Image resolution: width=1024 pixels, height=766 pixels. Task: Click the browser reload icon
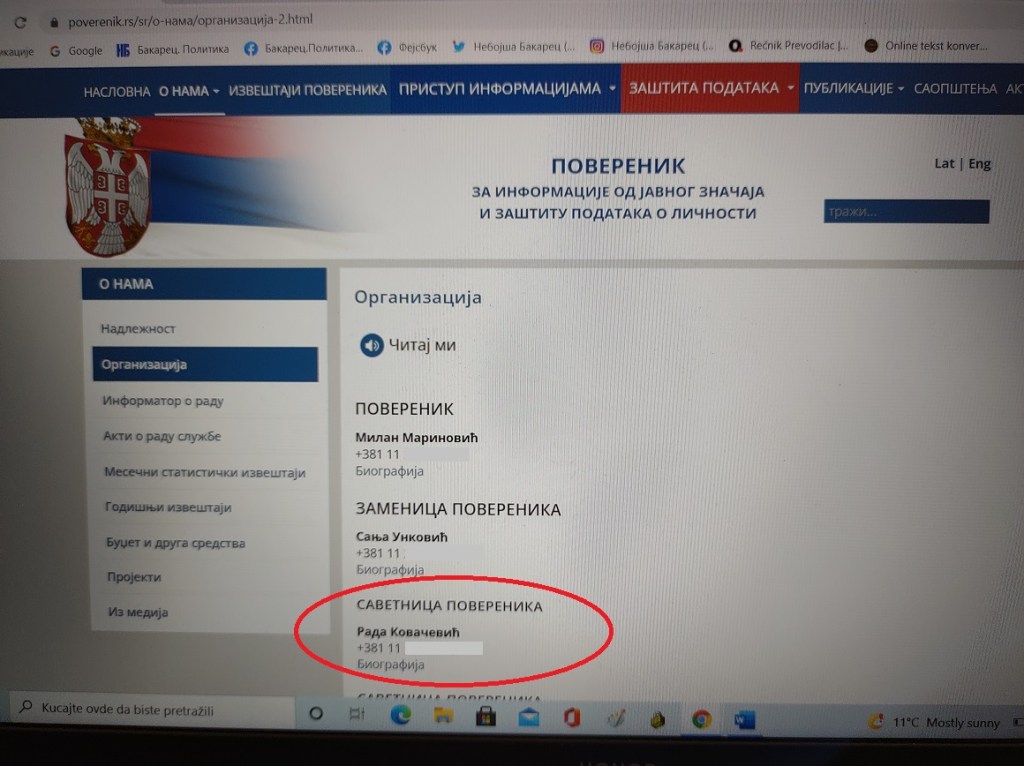20,23
